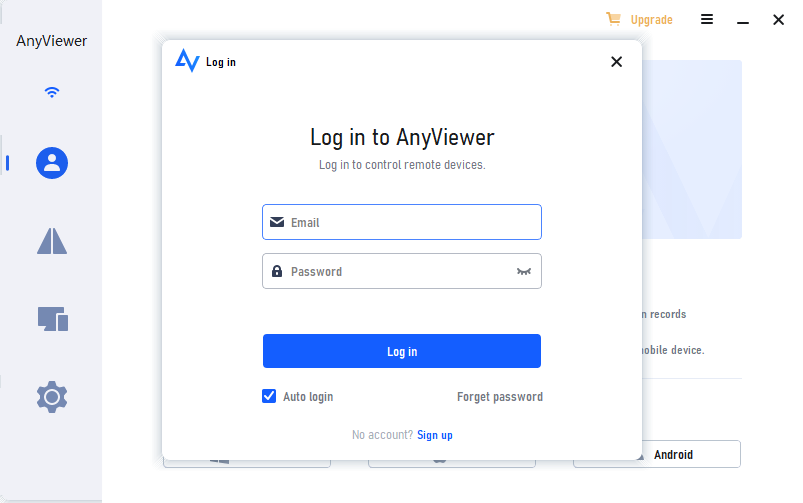
Task: Close the Log in dialog
Action: (x=617, y=61)
